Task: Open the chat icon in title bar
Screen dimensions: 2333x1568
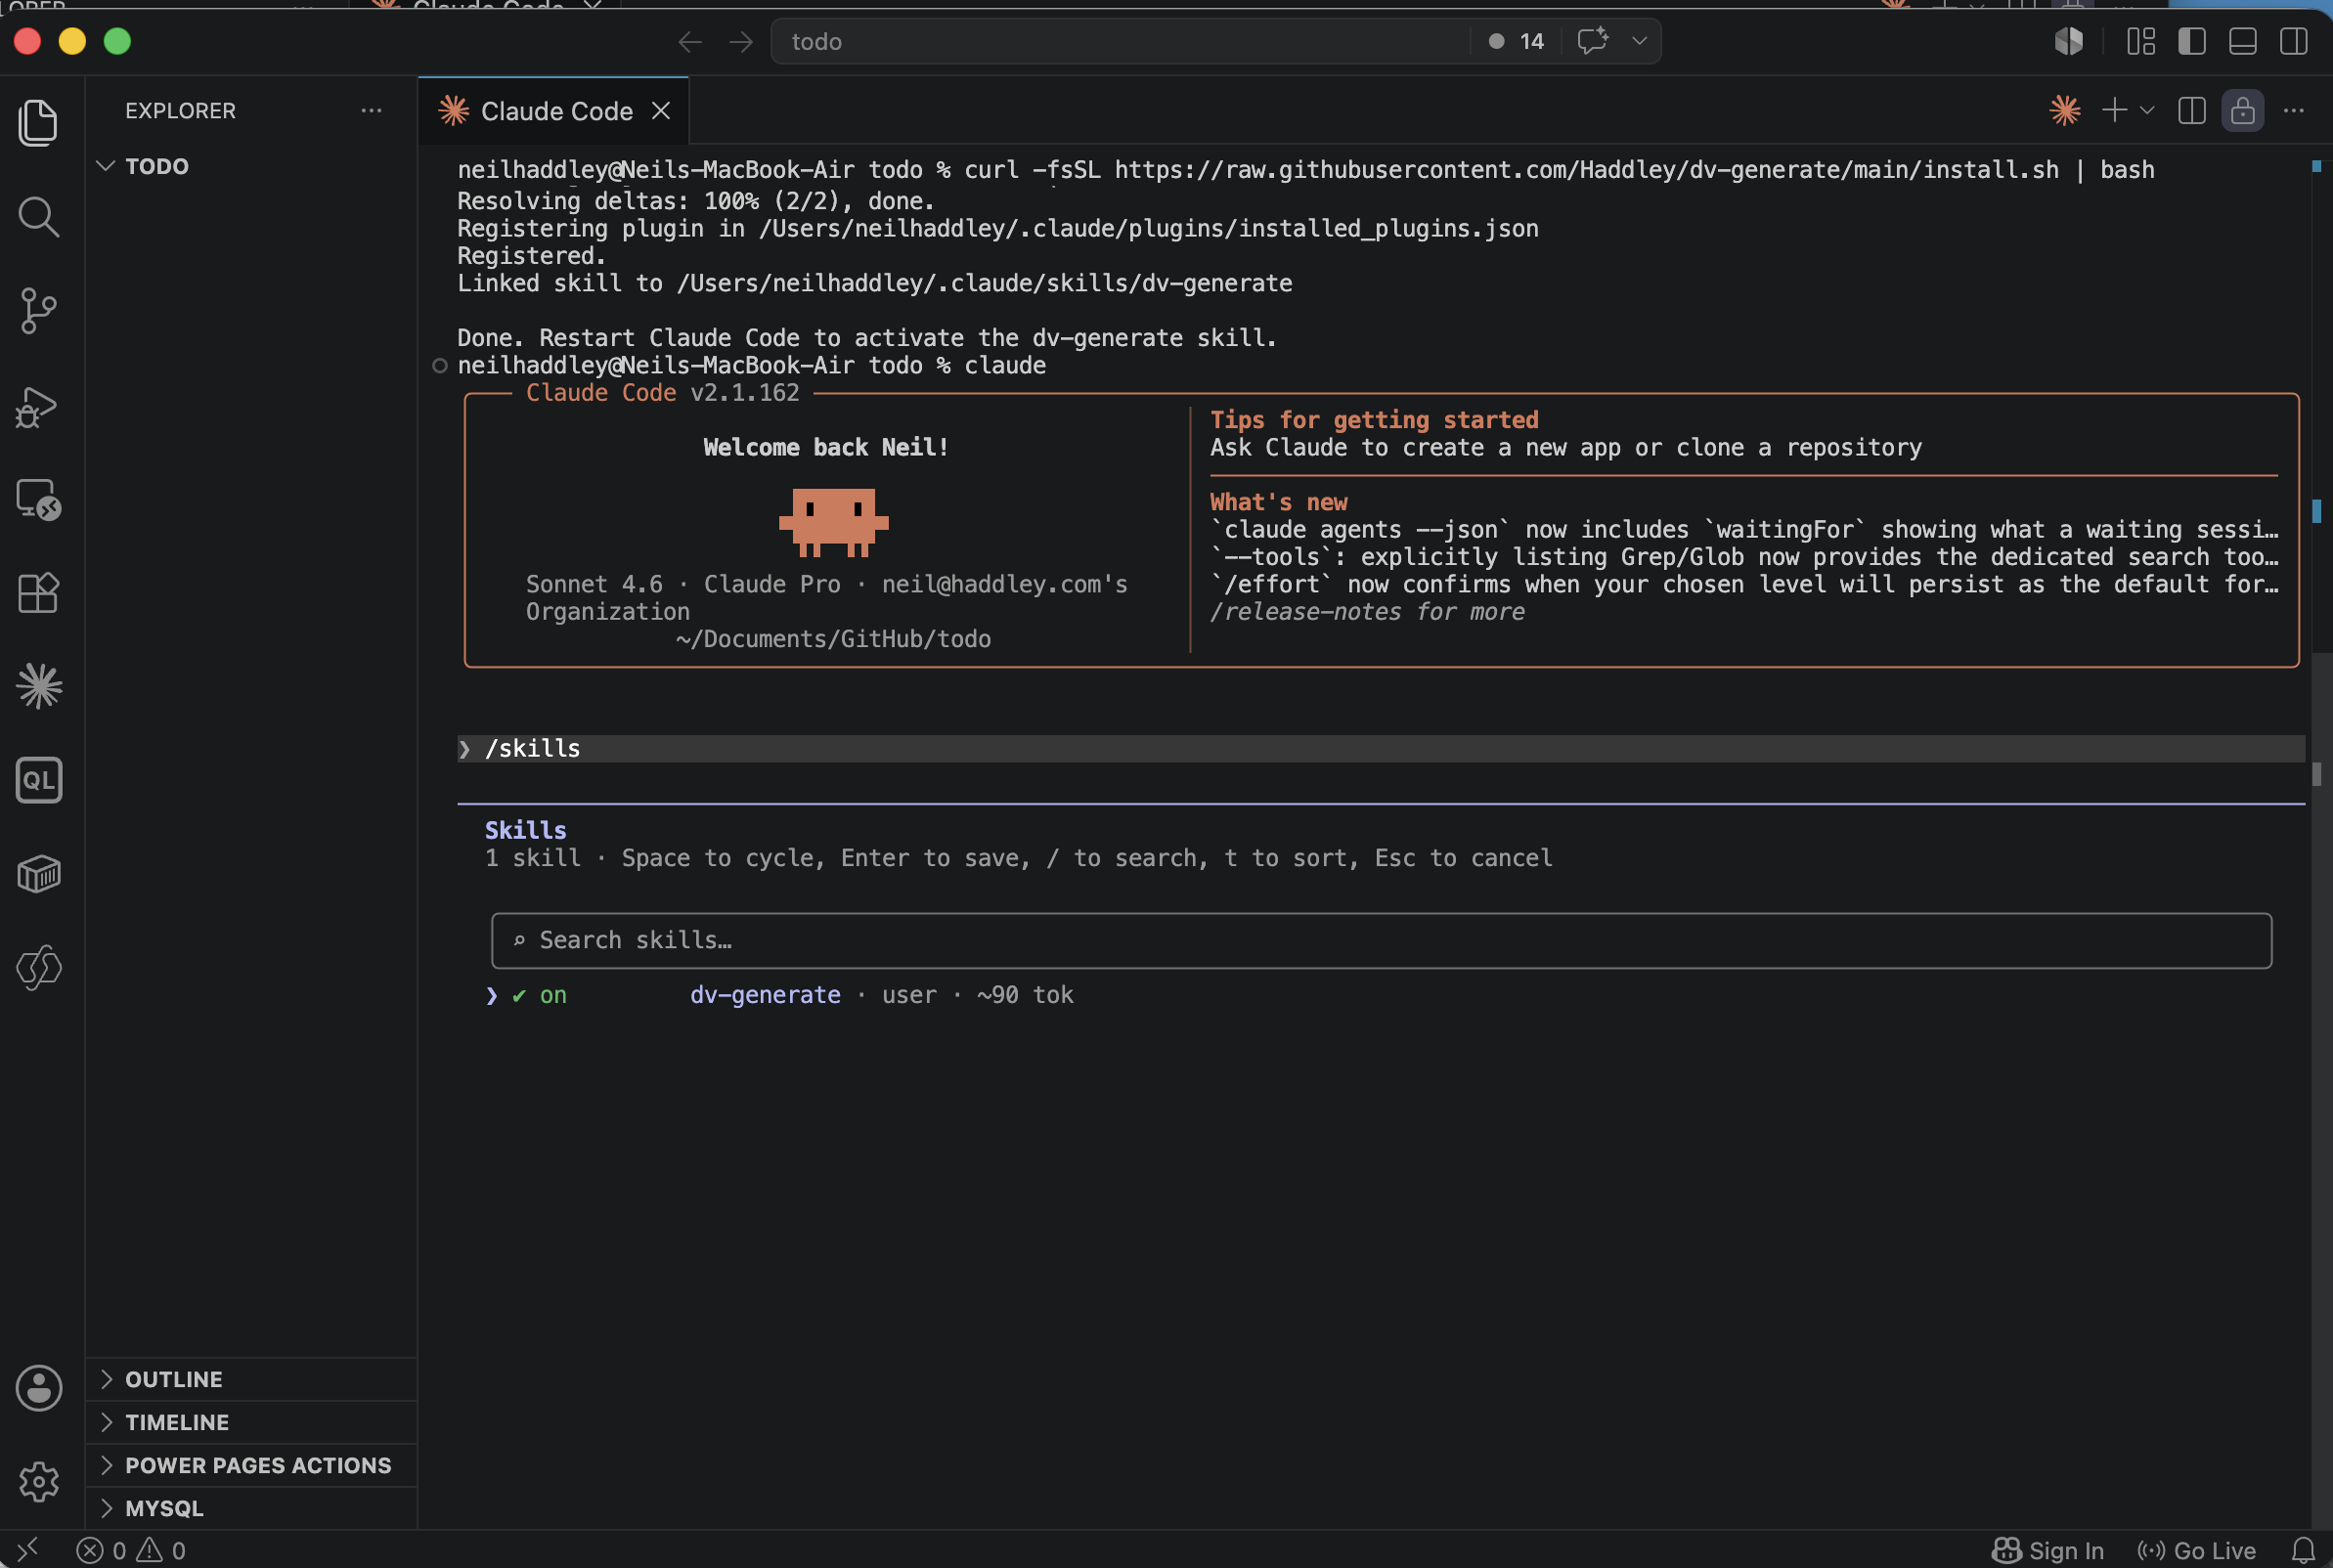Action: pyautogui.click(x=1592, y=41)
